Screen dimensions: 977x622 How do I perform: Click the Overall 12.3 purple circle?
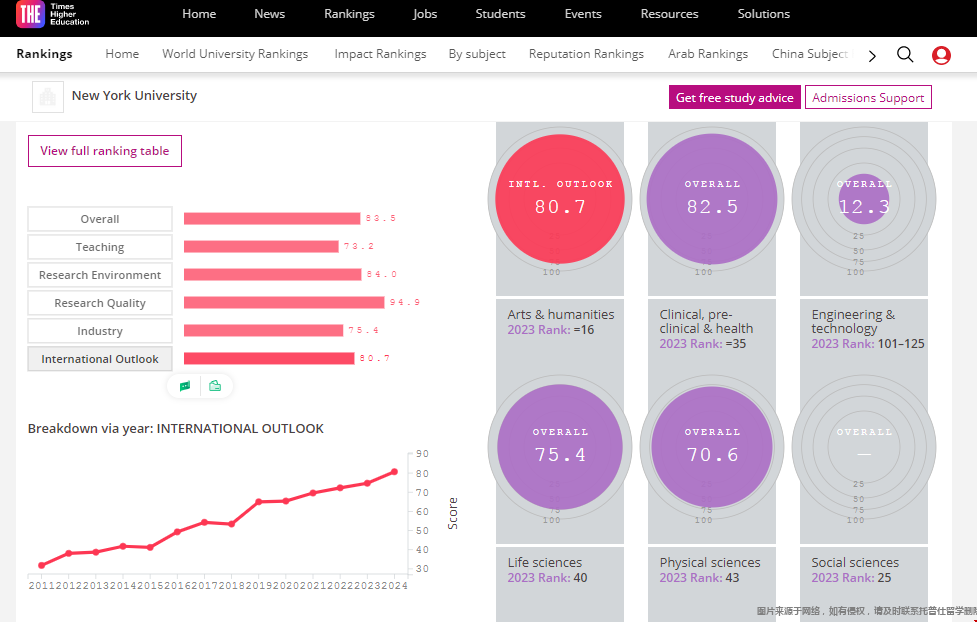pos(864,199)
